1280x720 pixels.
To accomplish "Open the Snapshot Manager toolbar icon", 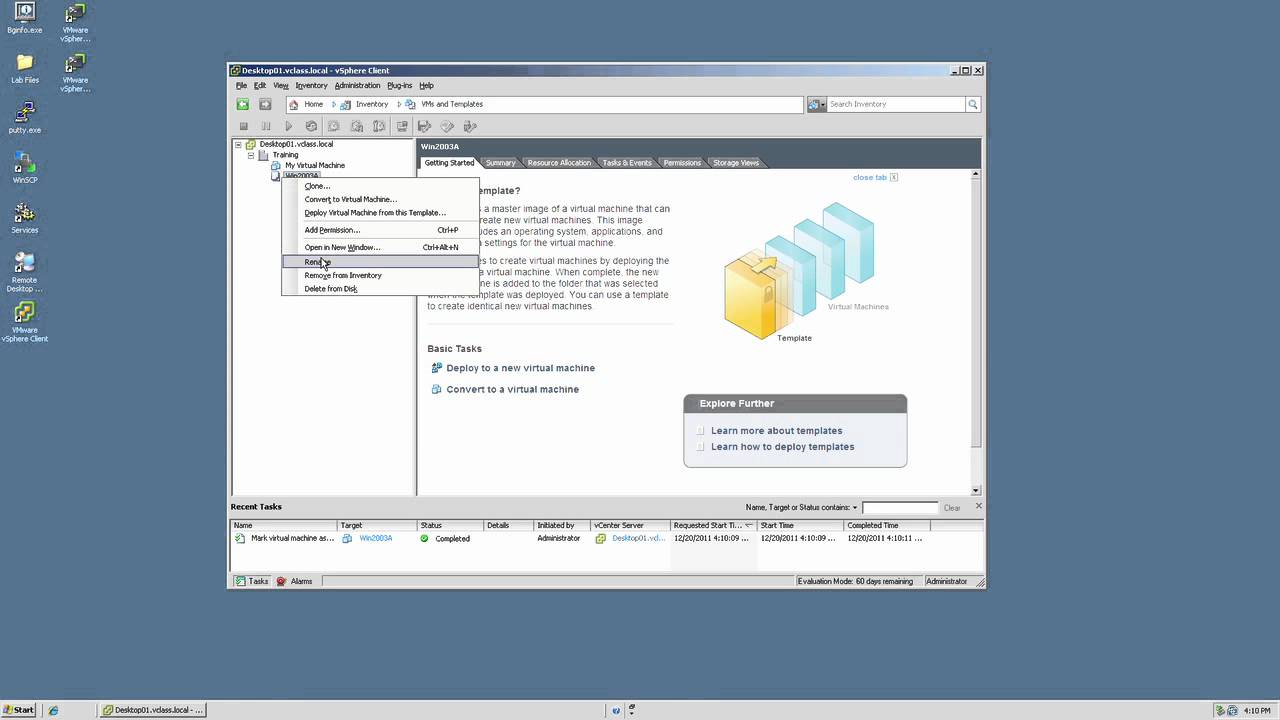I will [379, 126].
